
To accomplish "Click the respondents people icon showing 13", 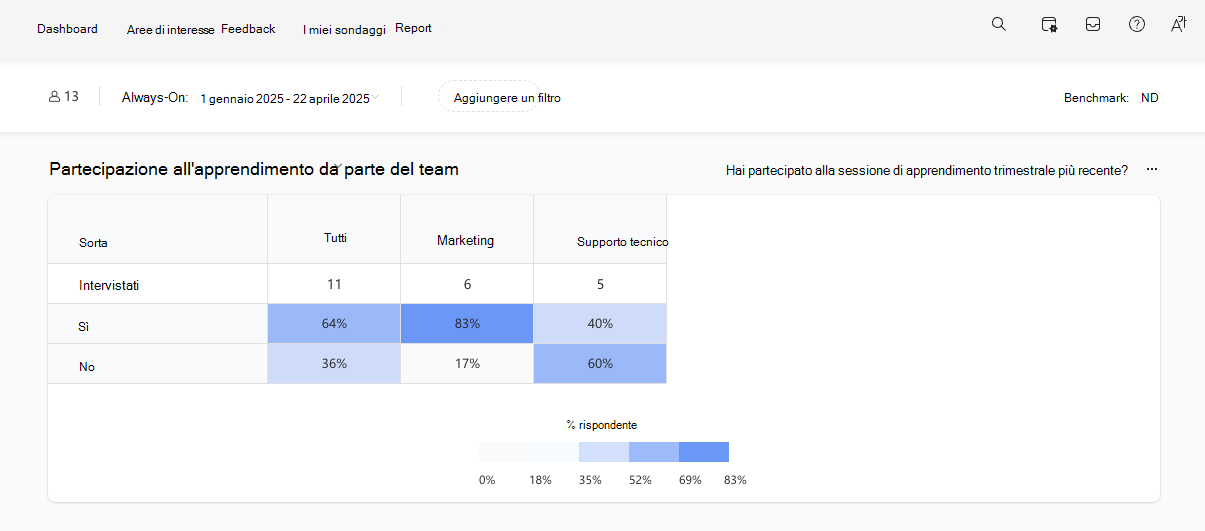I will pyautogui.click(x=54, y=97).
